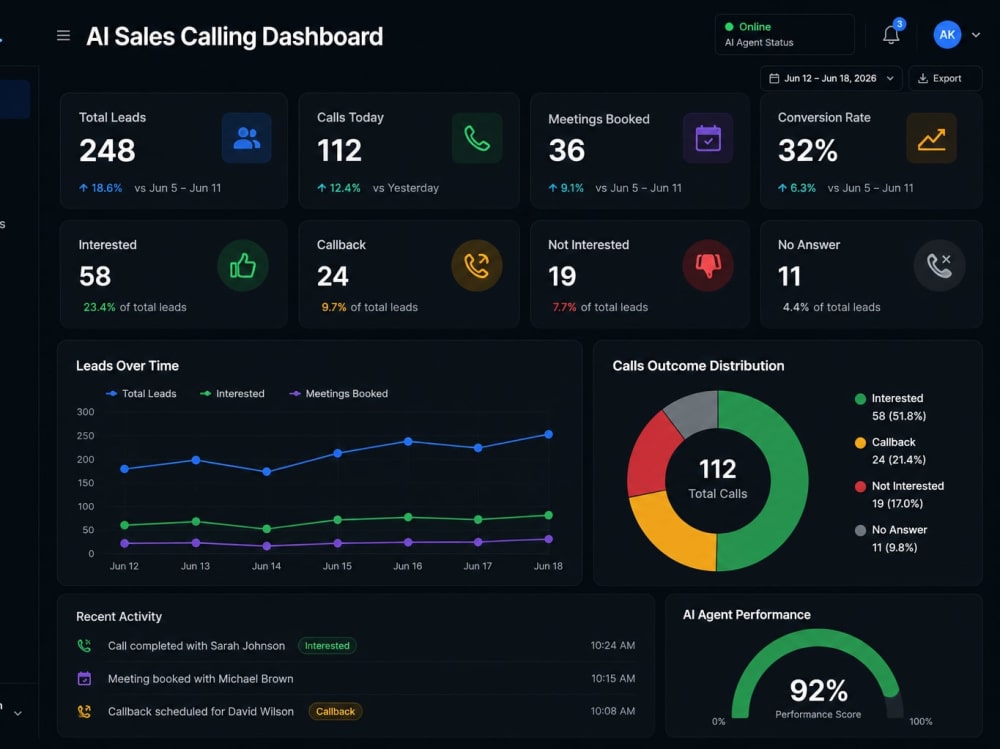The image size is (1000, 749).
Task: Click the meeting booked calendar icon
Action: click(84, 678)
